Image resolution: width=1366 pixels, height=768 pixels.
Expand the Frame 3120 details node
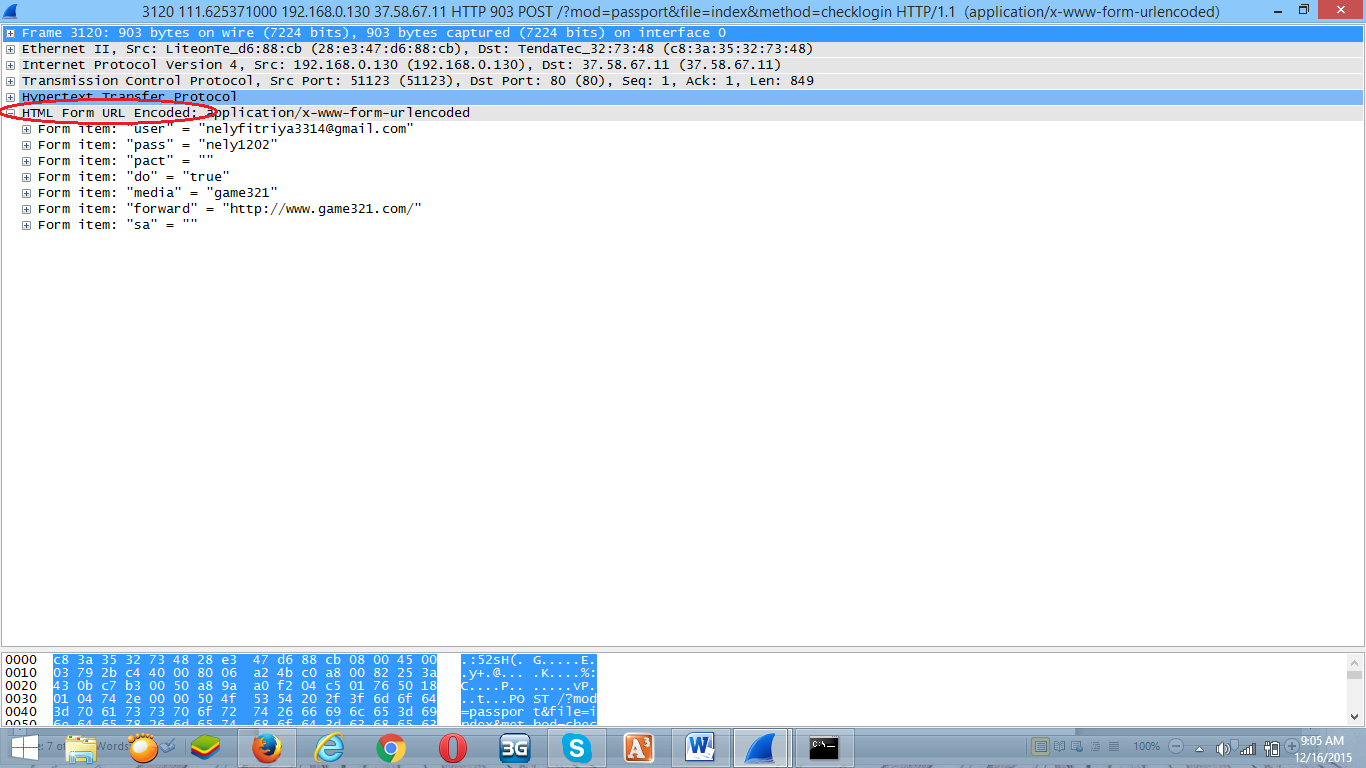[9, 33]
